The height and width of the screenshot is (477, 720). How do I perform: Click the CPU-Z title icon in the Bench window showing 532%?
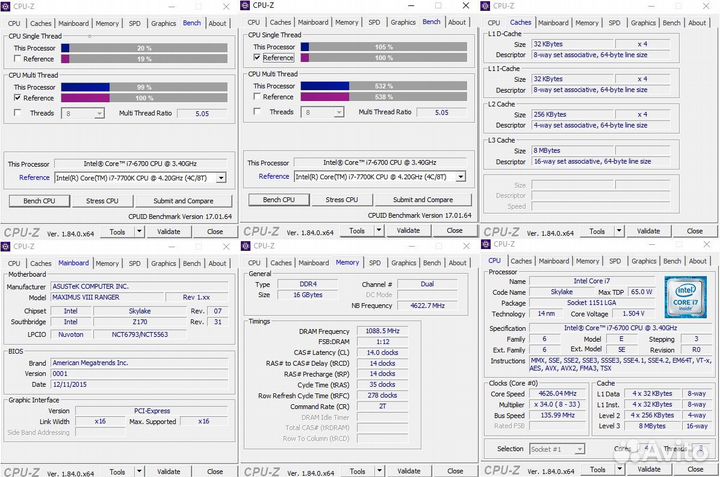point(245,5)
